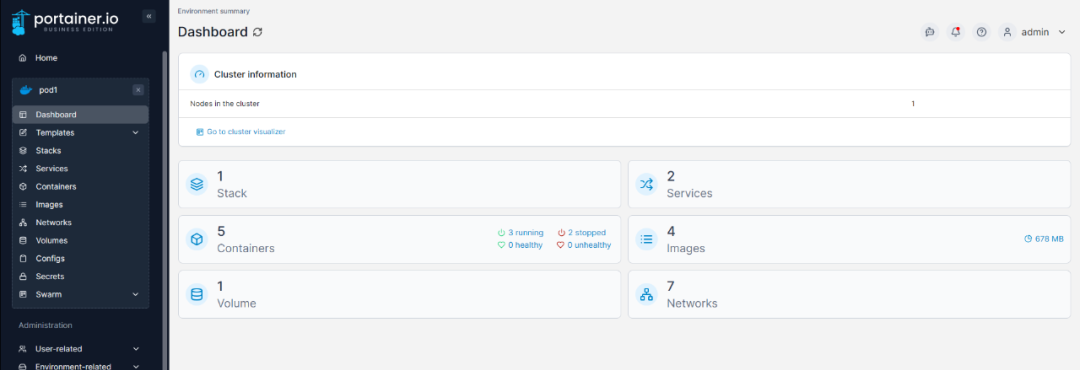Click the Dashboard sidebar icon
Image resolution: width=1080 pixels, height=370 pixels.
pyautogui.click(x=23, y=114)
